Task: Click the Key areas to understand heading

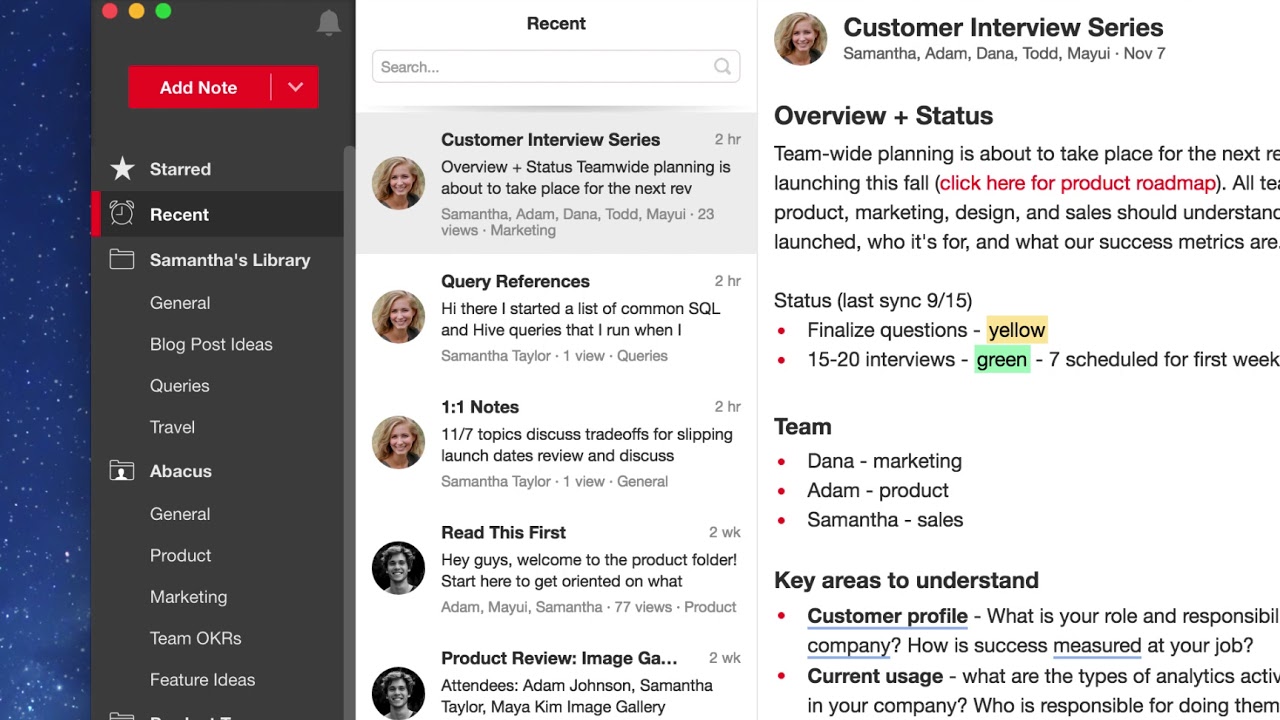Action: point(906,580)
